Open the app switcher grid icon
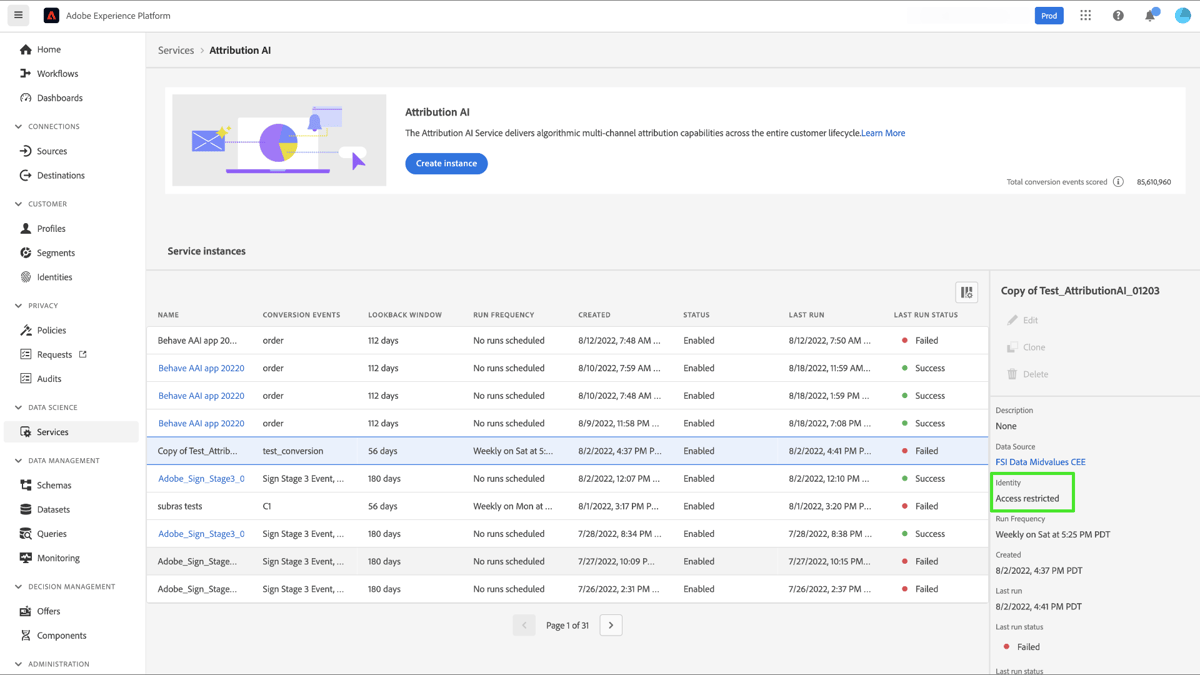 tap(1085, 15)
